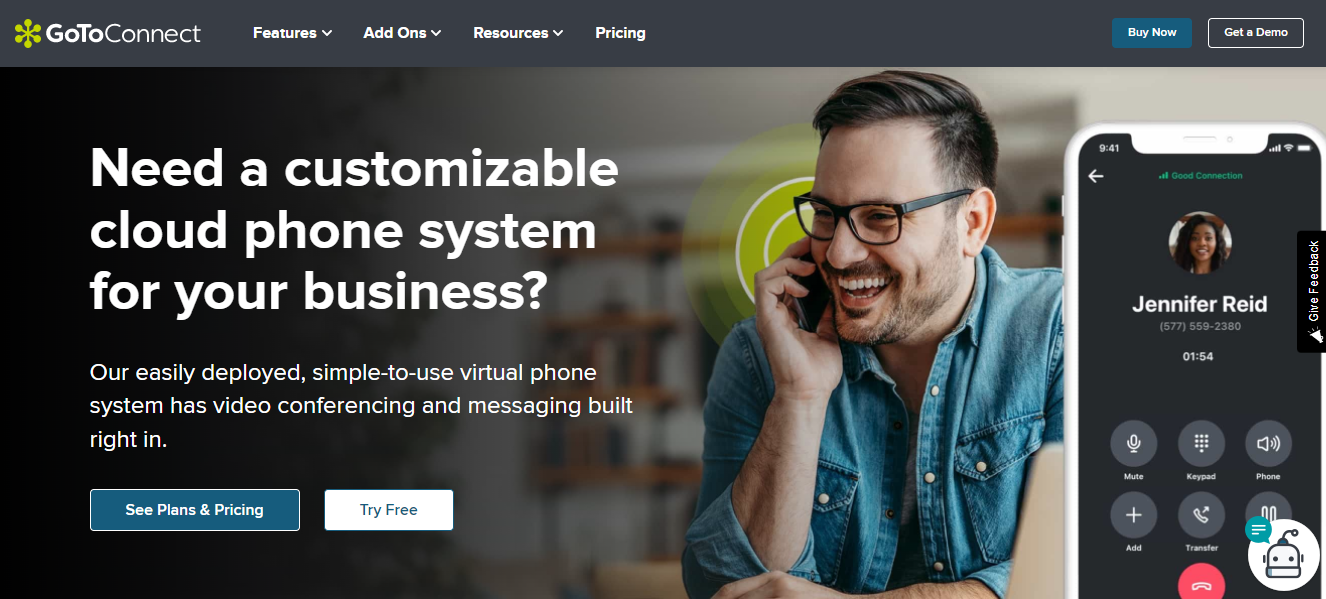This screenshot has width=1326, height=599.
Task: Expand the Add Ons dropdown menu
Action: [x=402, y=33]
